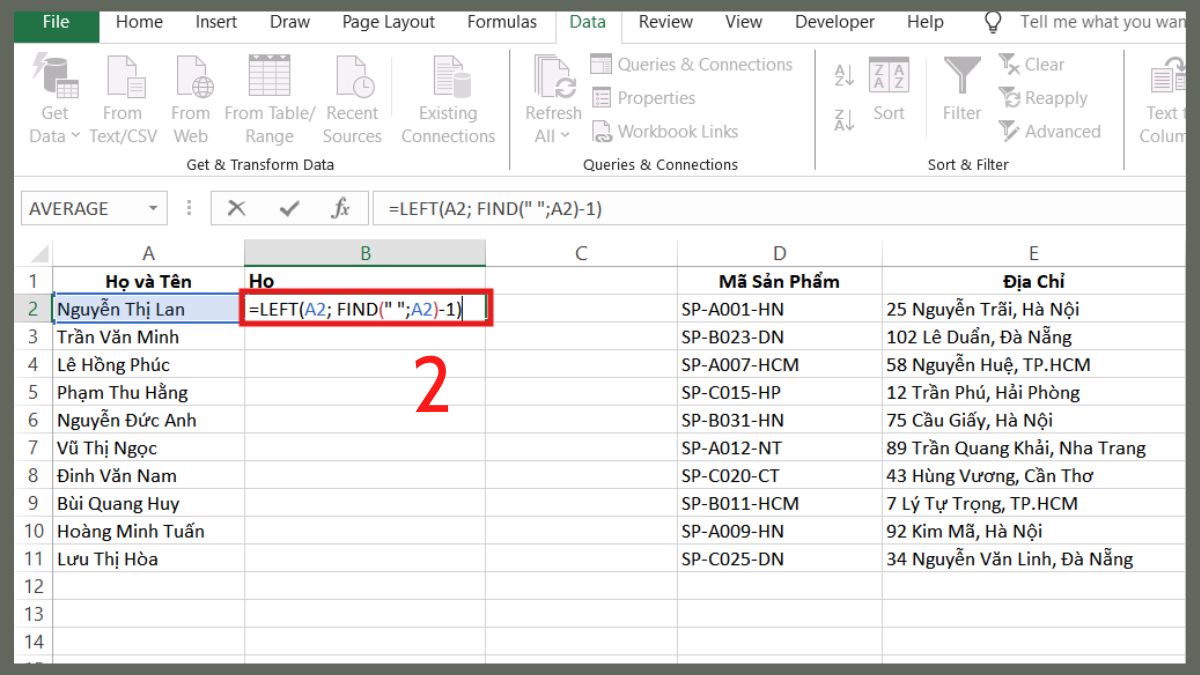The height and width of the screenshot is (675, 1200).
Task: Click the Clear filter command
Action: click(1041, 64)
